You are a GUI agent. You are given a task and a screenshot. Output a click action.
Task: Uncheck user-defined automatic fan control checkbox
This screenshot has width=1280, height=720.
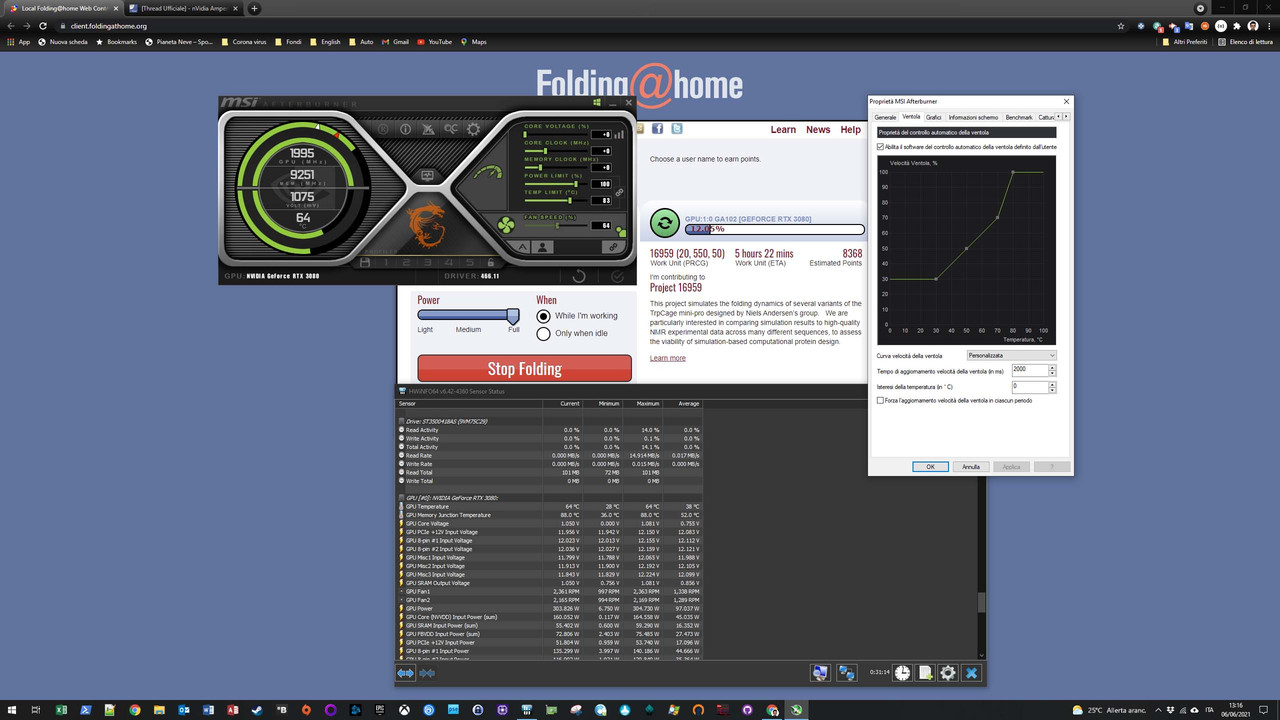coord(880,147)
